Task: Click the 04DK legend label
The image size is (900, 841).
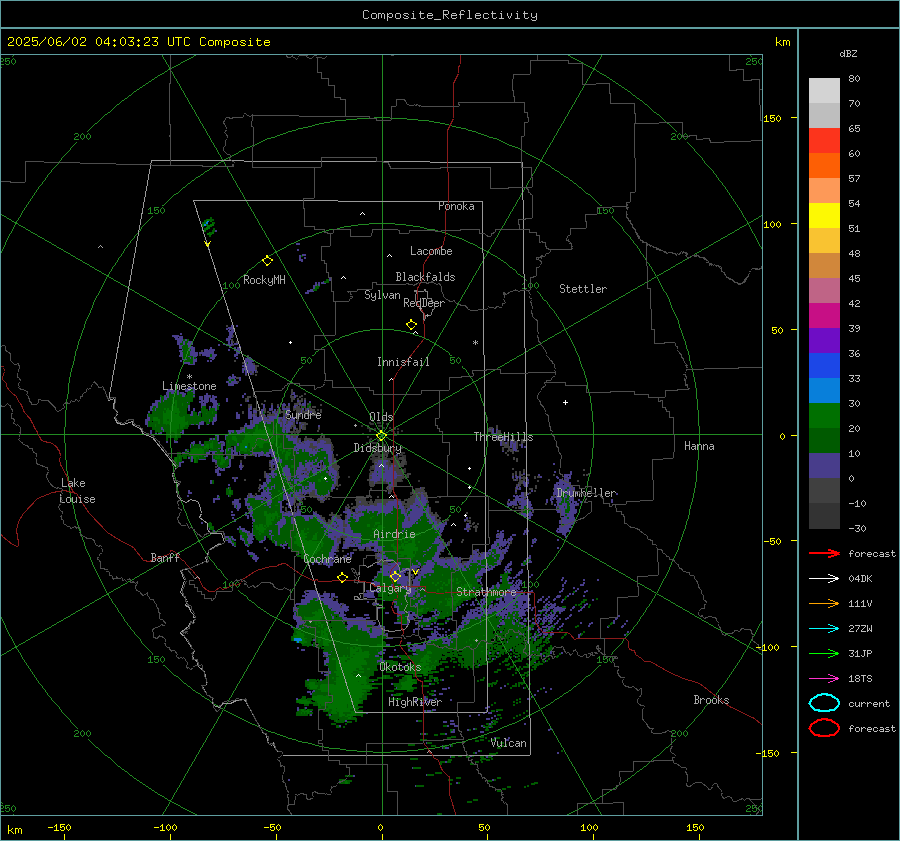Action: [x=860, y=579]
